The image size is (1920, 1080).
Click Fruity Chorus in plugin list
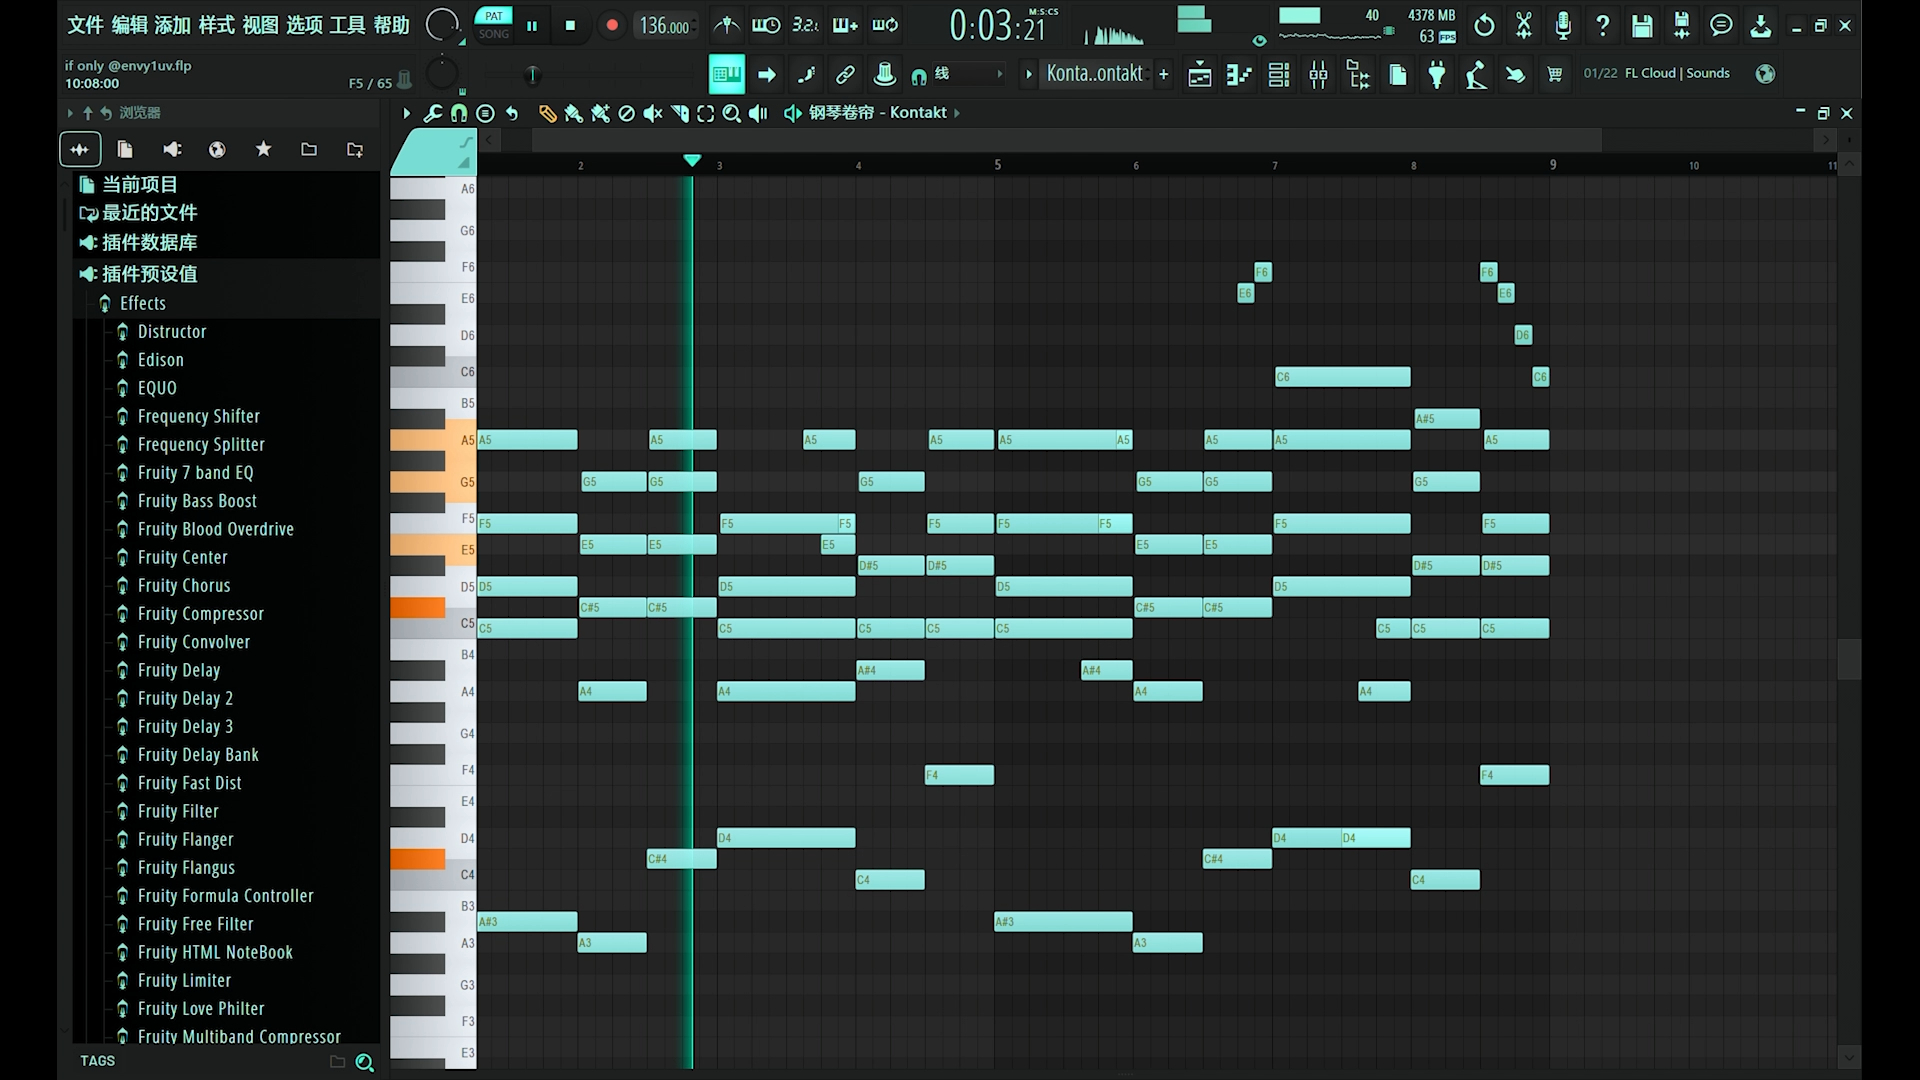pyautogui.click(x=183, y=584)
